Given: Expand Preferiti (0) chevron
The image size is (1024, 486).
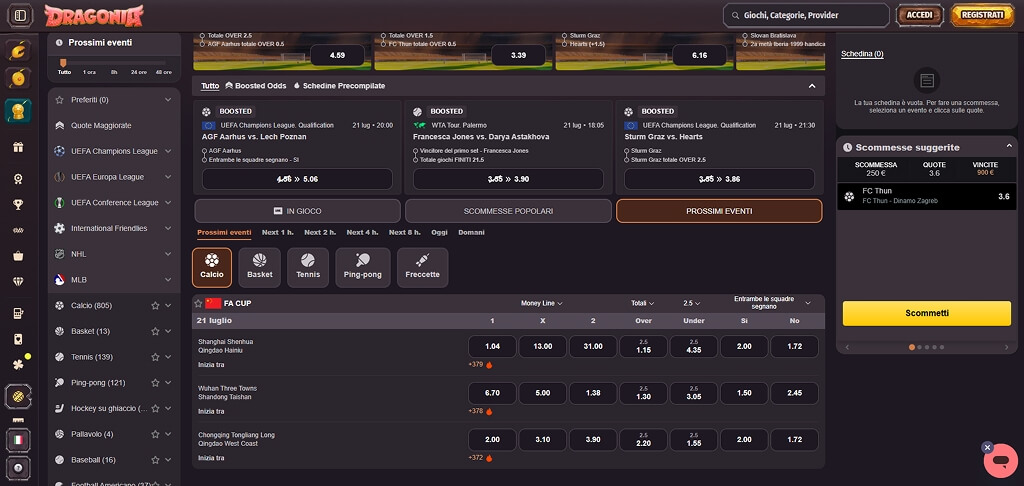Looking at the screenshot, I should tap(168, 99).
